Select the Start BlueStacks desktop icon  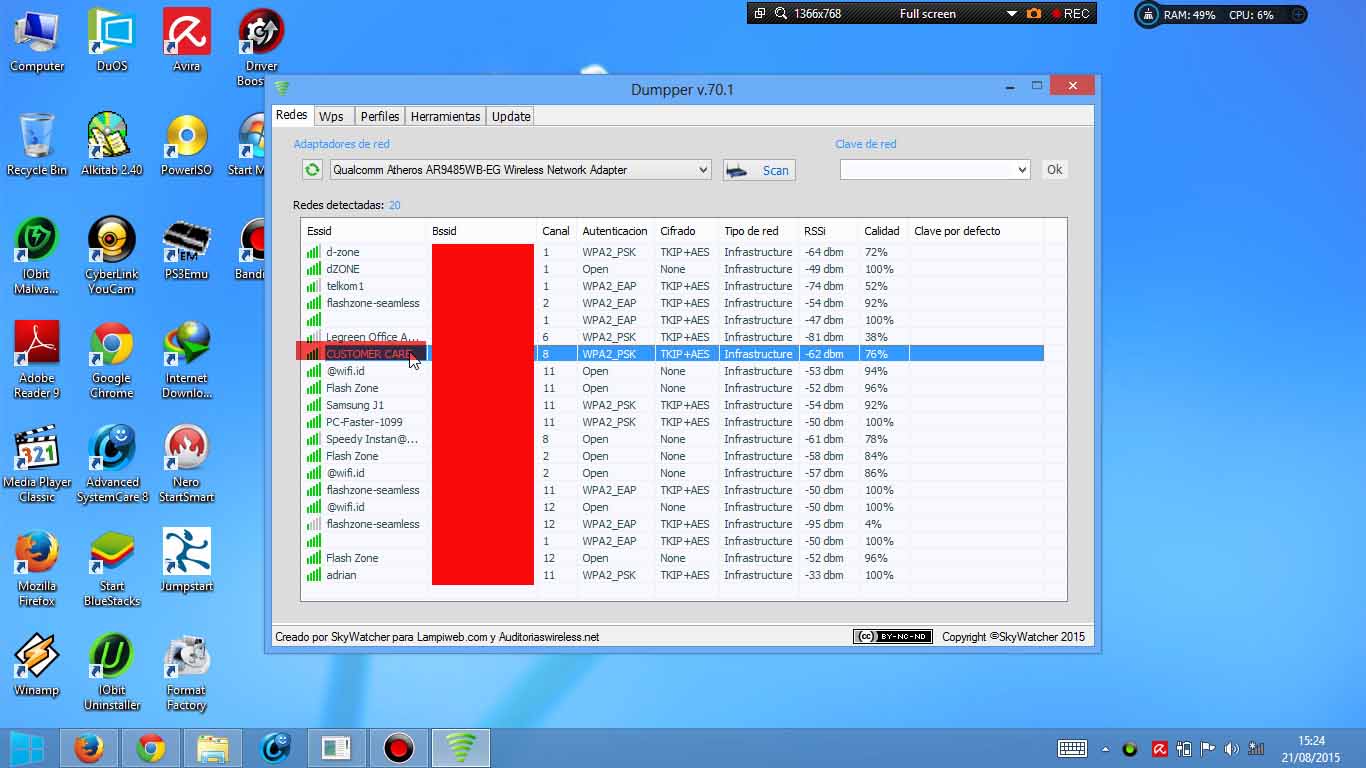coord(112,568)
